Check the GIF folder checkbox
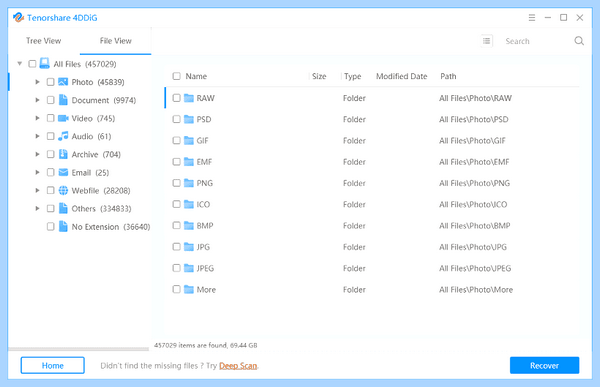The image size is (600, 387). (x=176, y=140)
